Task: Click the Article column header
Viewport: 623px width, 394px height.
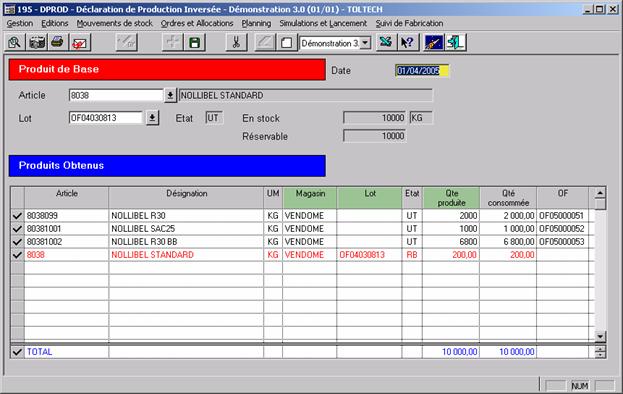Action: [x=66, y=197]
